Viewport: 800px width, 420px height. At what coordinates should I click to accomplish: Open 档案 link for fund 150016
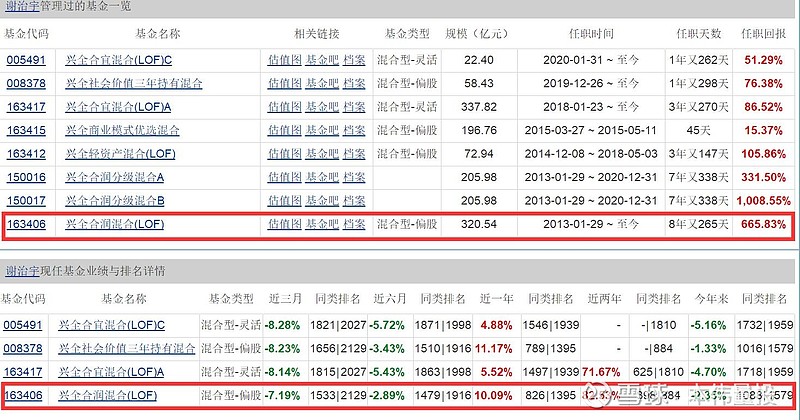pos(354,177)
